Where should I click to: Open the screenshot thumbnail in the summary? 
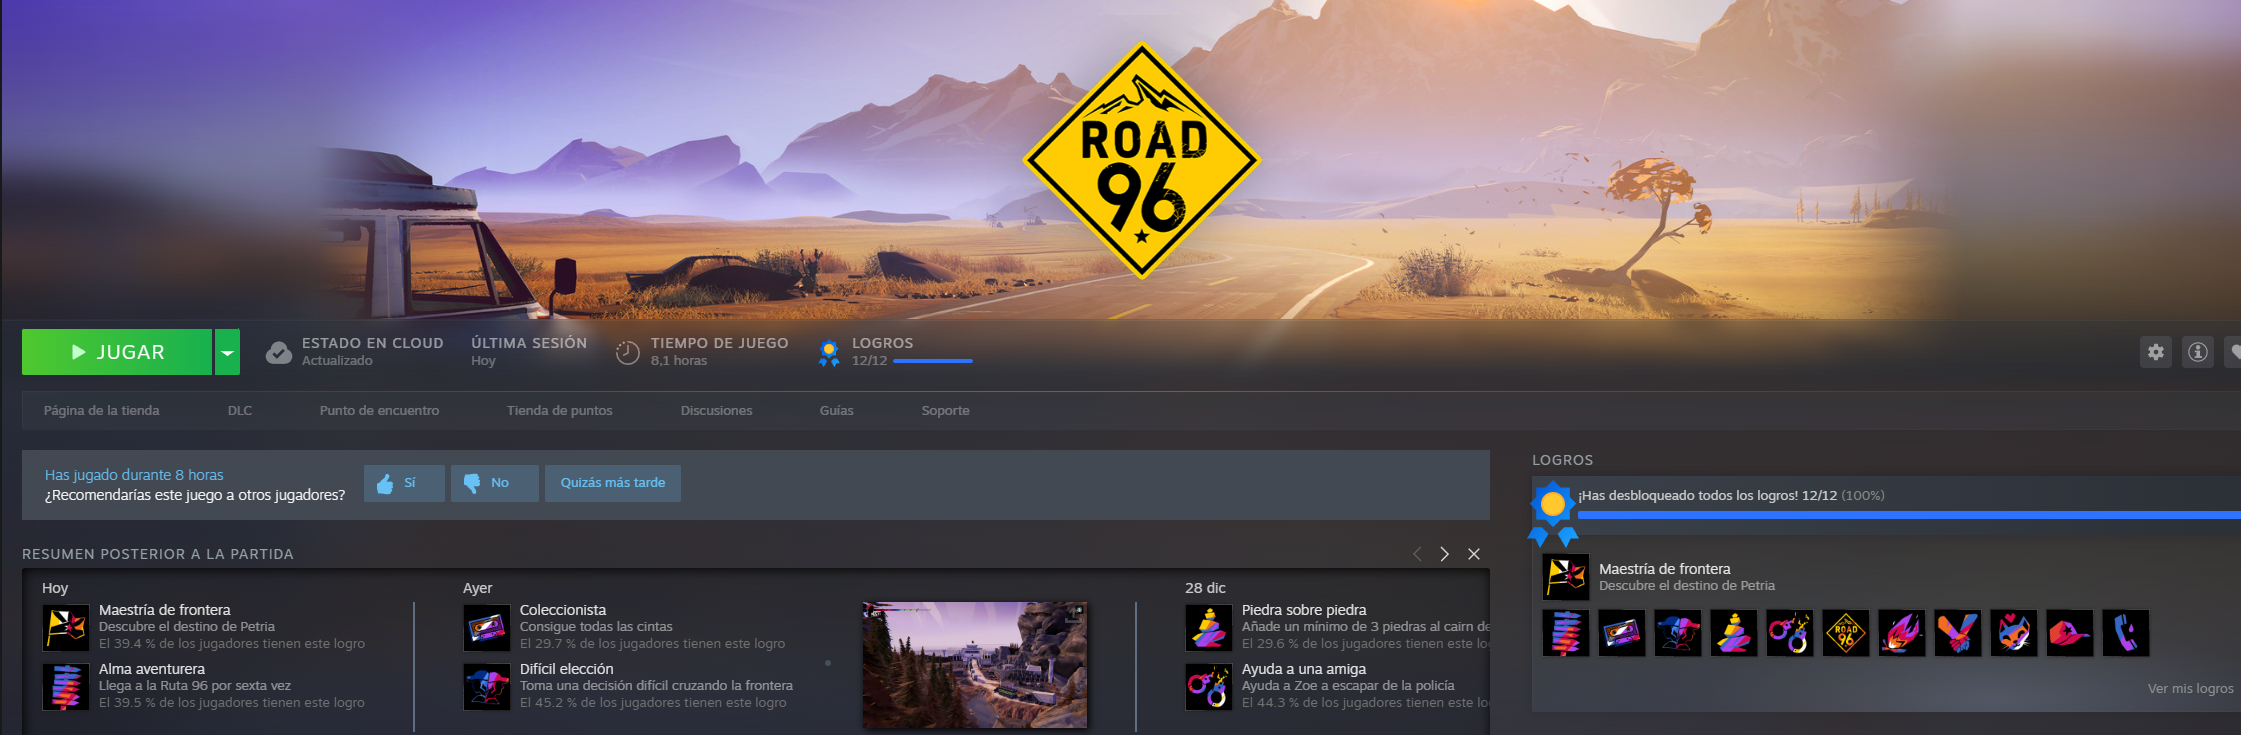click(x=975, y=665)
